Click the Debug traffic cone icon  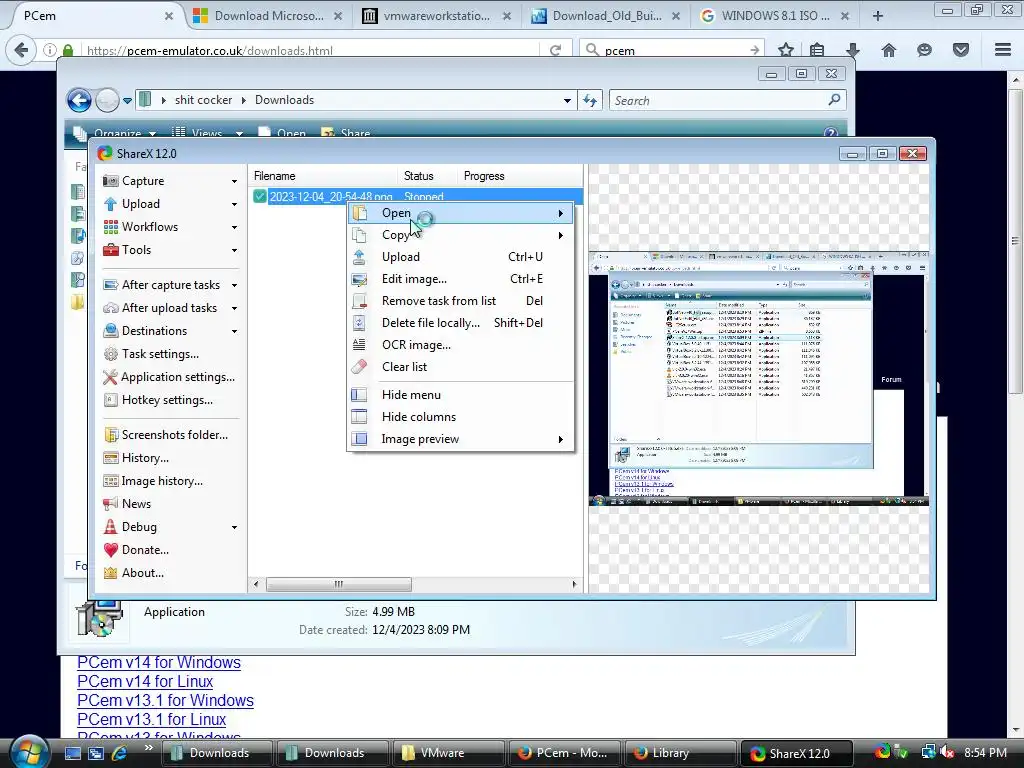[x=110, y=526]
